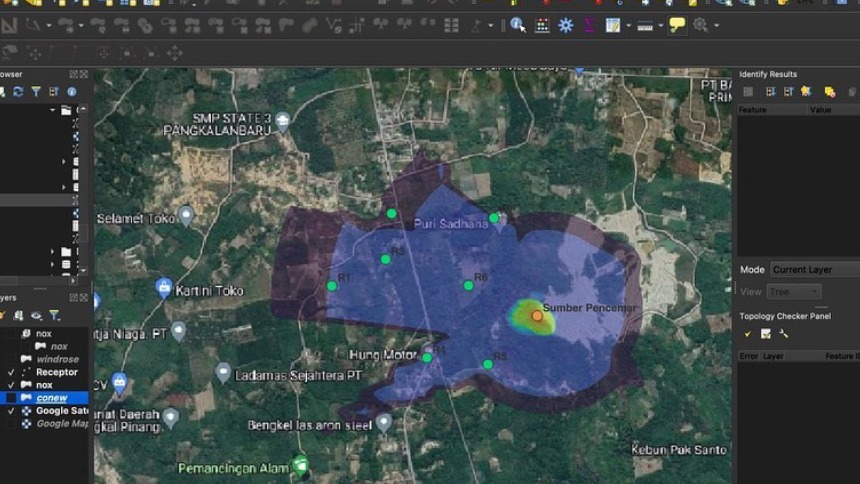Open the Field Calculator icon
Viewport: 860px width, 484px height.
(612, 25)
